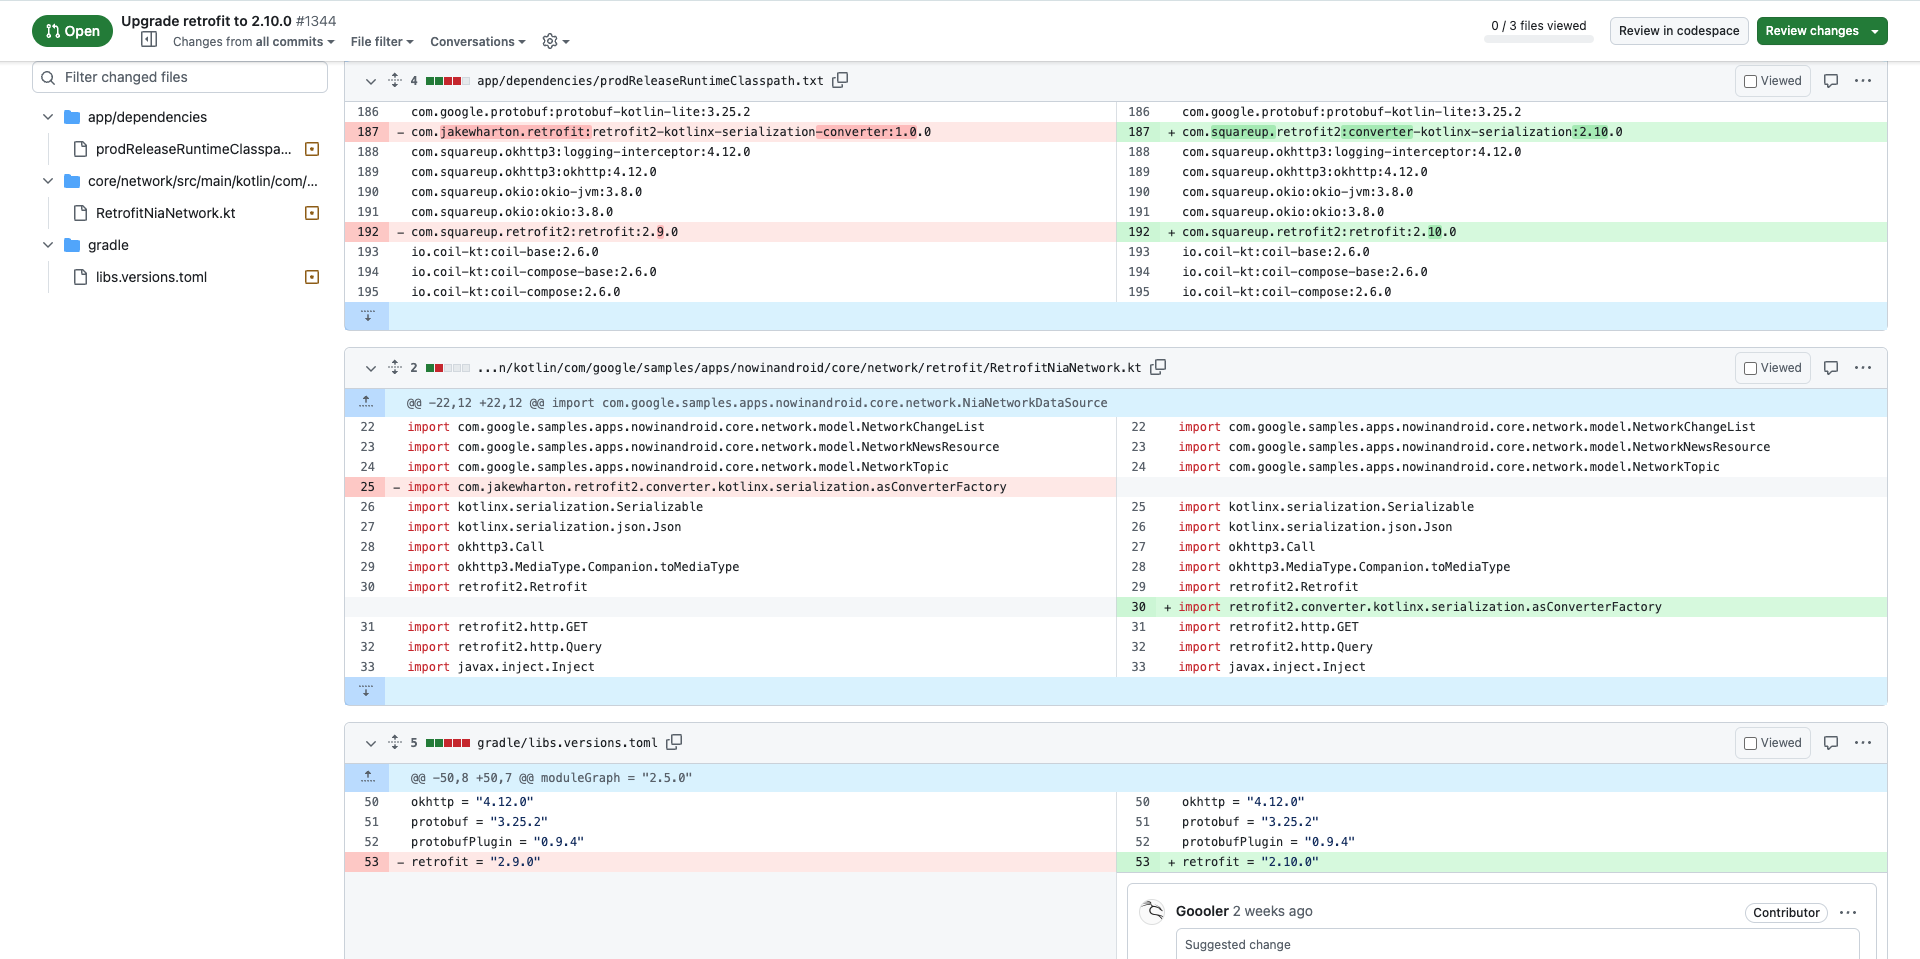
Task: Collapse app/dependencies folder in tree
Action: [x=48, y=117]
